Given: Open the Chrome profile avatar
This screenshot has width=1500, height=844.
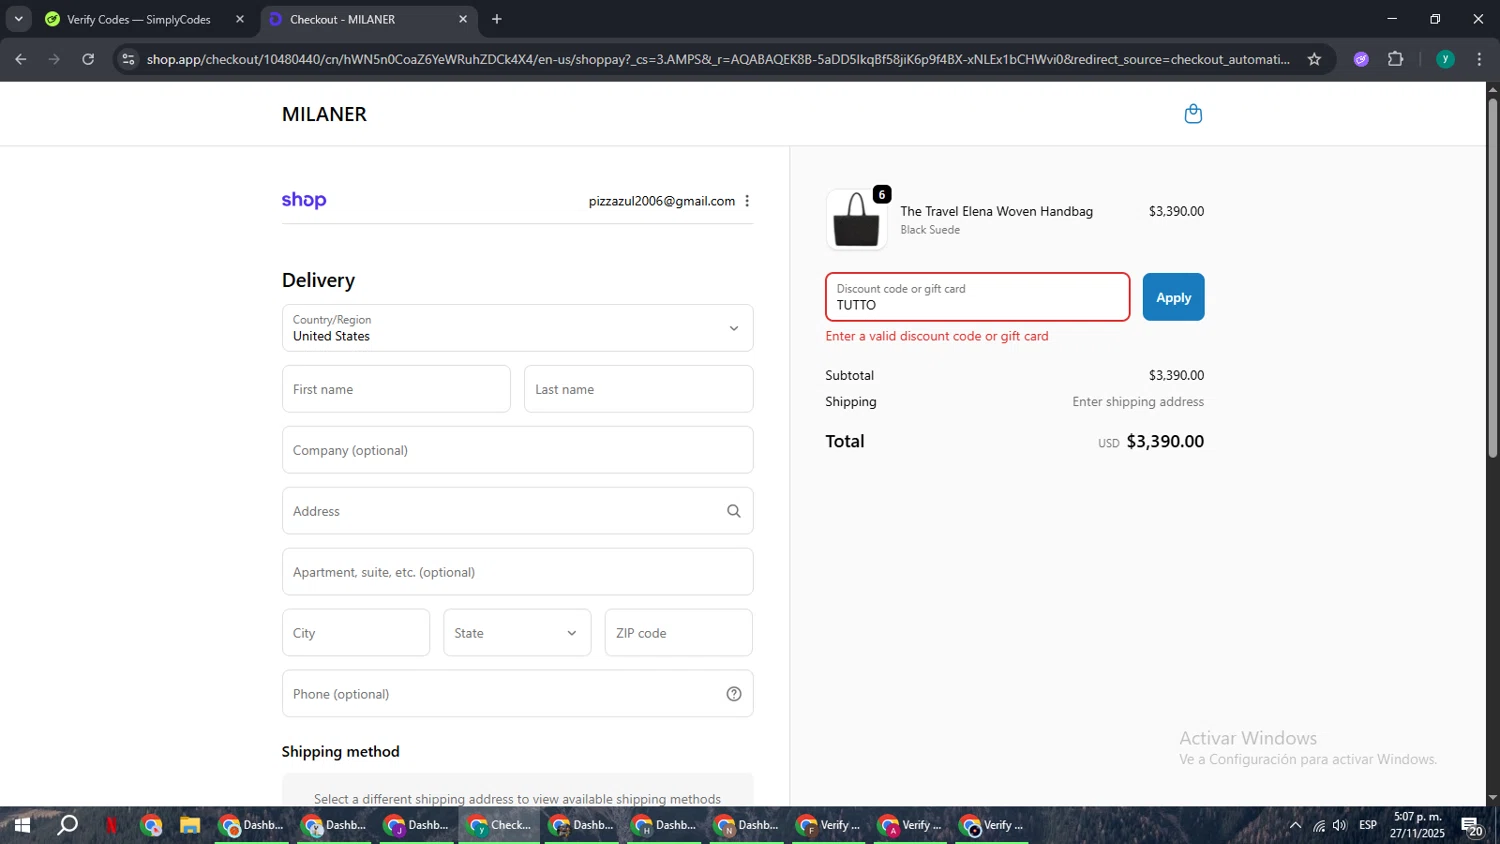Looking at the screenshot, I should pos(1445,59).
